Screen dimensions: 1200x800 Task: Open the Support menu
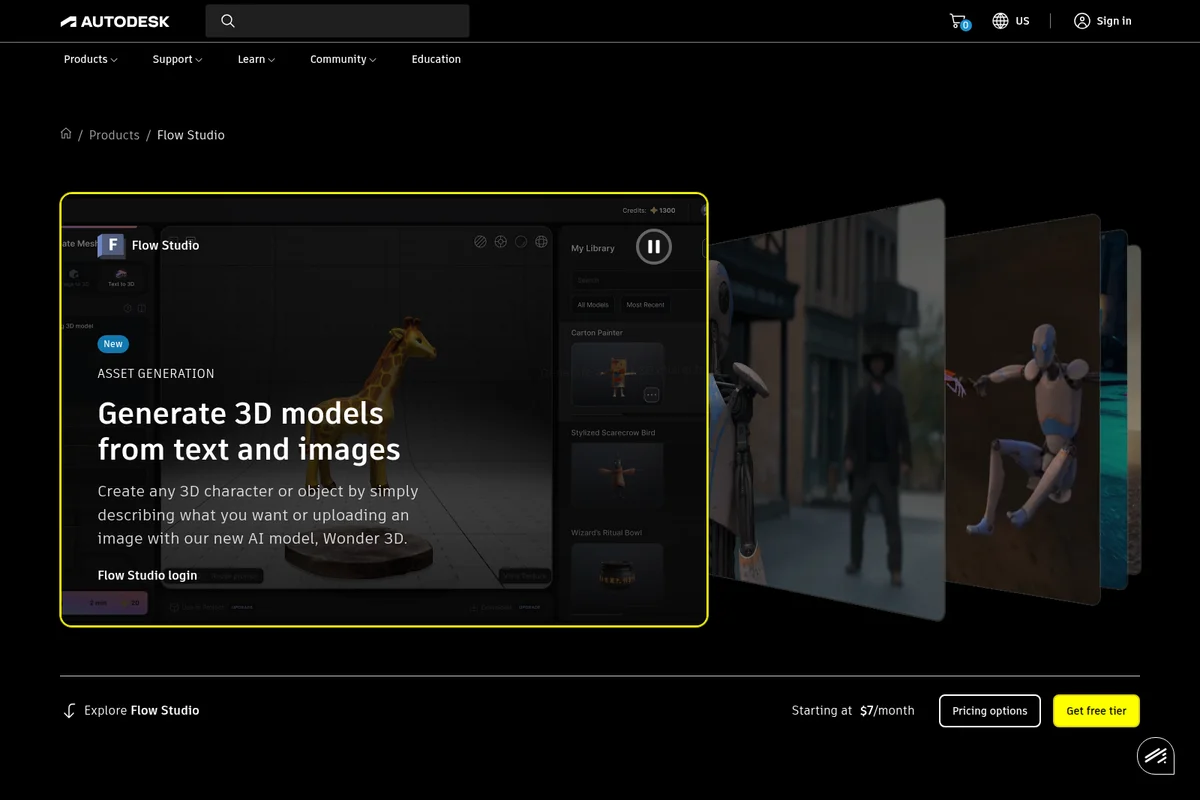[176, 59]
